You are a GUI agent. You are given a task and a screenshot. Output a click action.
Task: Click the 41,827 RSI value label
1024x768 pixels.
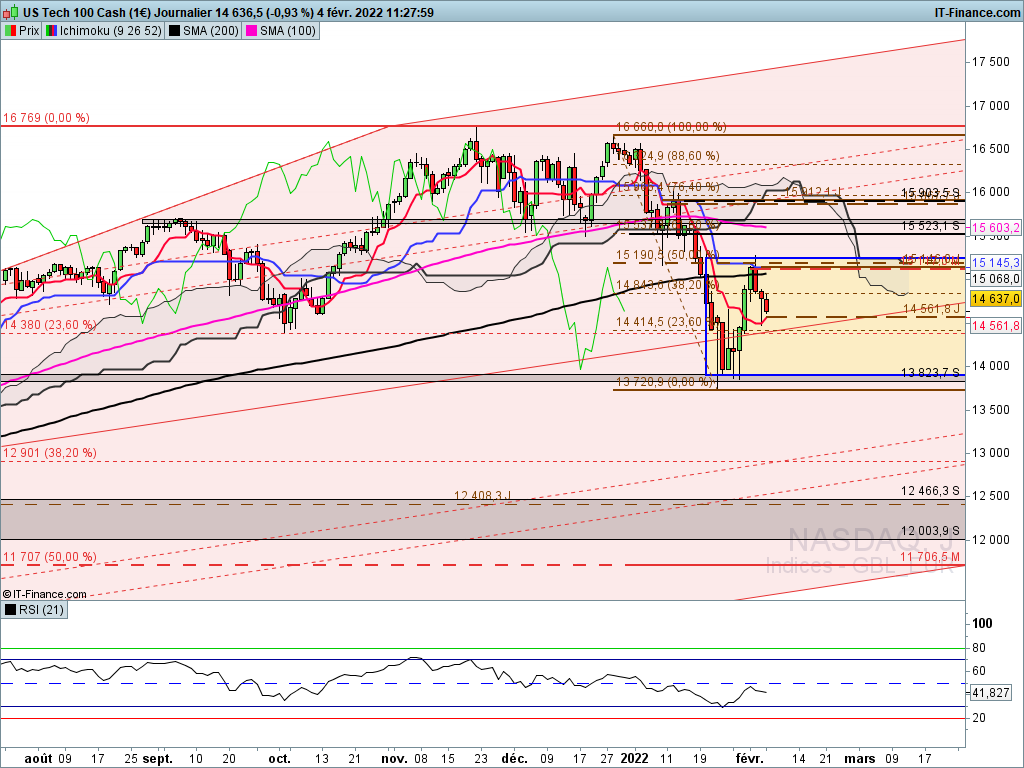pos(992,692)
